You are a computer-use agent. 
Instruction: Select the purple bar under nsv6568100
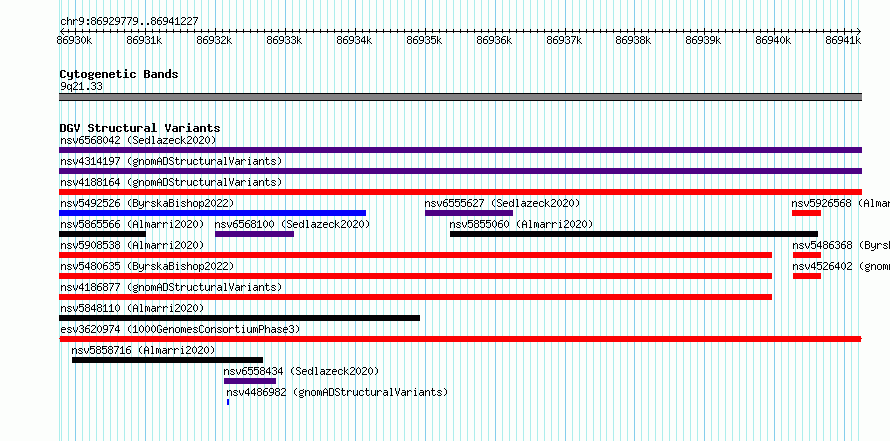click(x=254, y=234)
